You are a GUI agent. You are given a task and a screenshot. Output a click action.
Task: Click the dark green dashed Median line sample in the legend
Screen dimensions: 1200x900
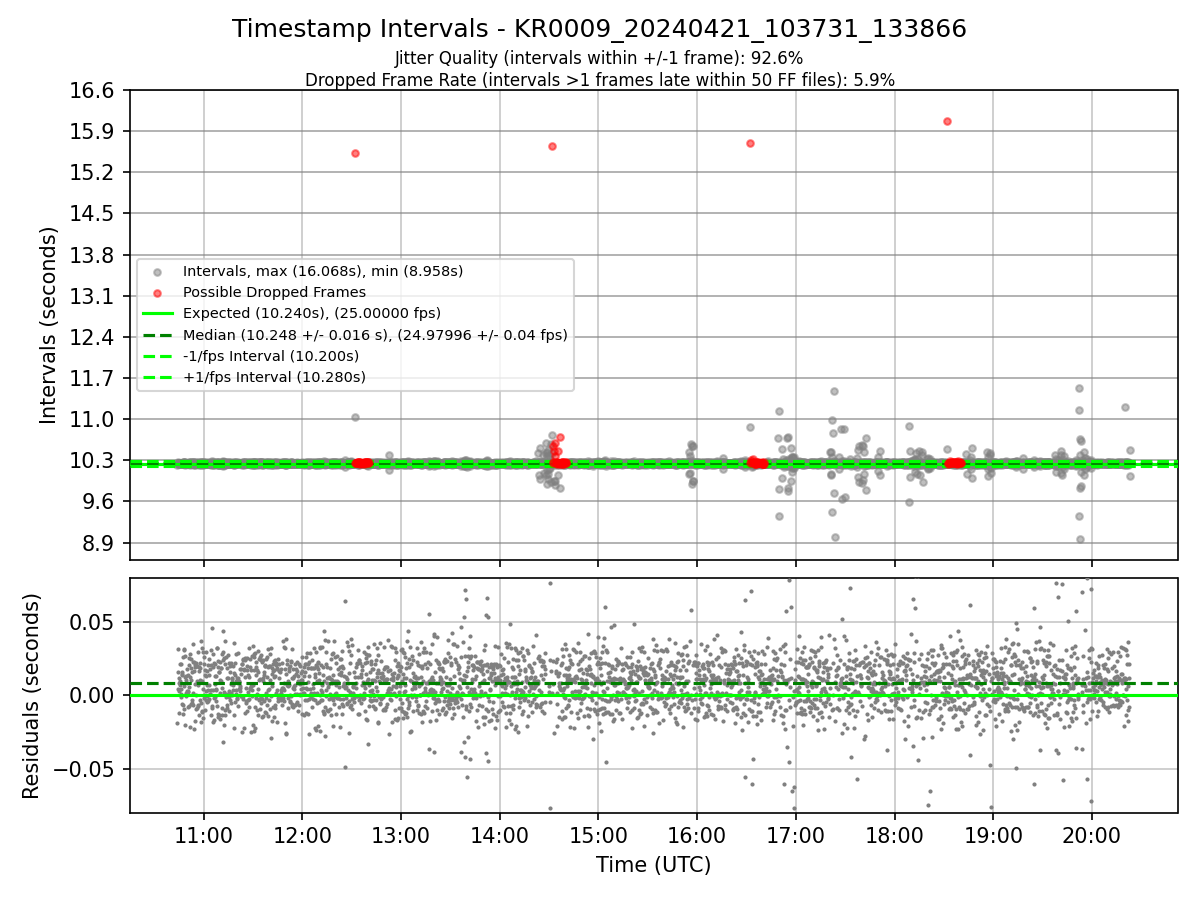coord(156,335)
